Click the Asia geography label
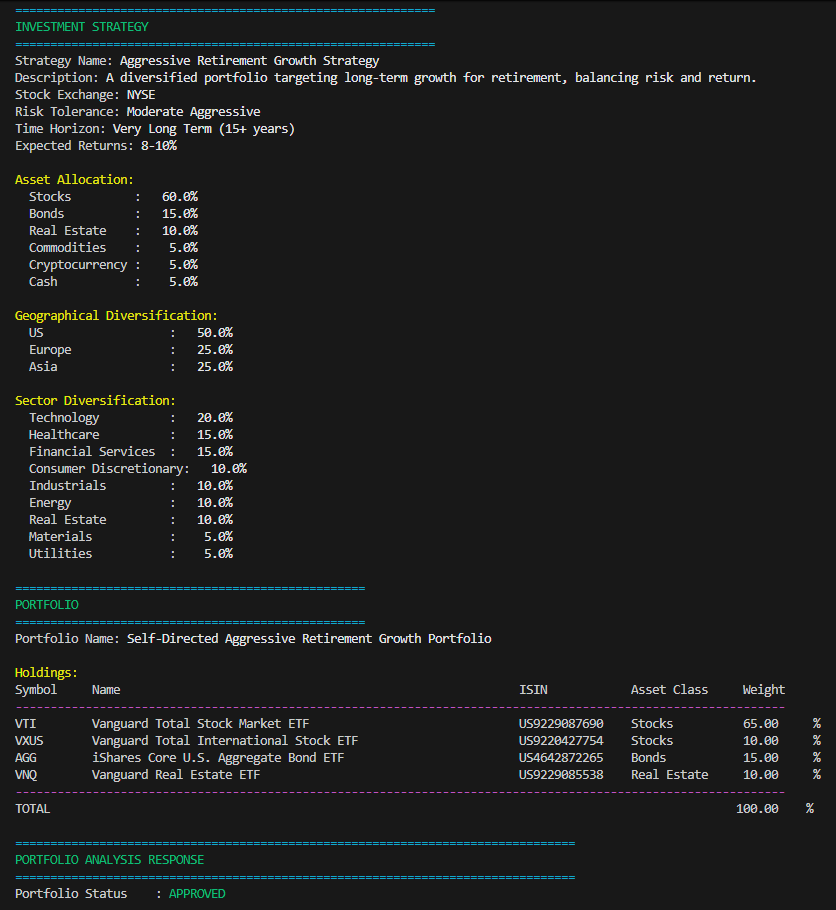 pos(43,367)
